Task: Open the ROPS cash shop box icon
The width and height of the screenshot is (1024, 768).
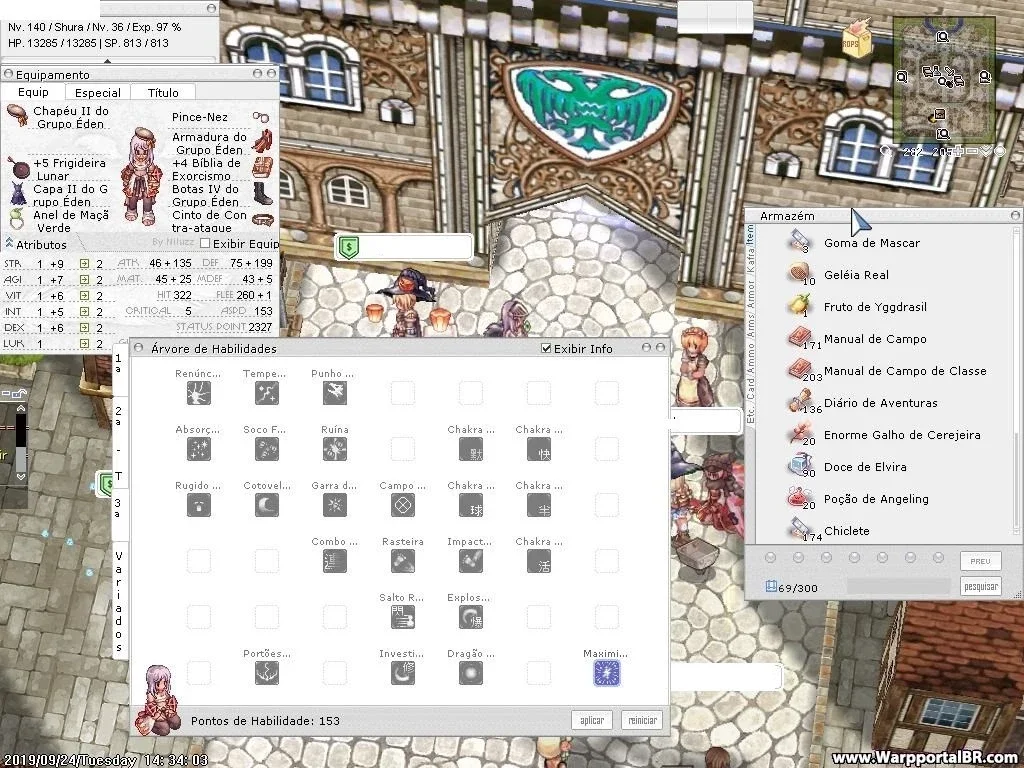Action: pos(857,40)
